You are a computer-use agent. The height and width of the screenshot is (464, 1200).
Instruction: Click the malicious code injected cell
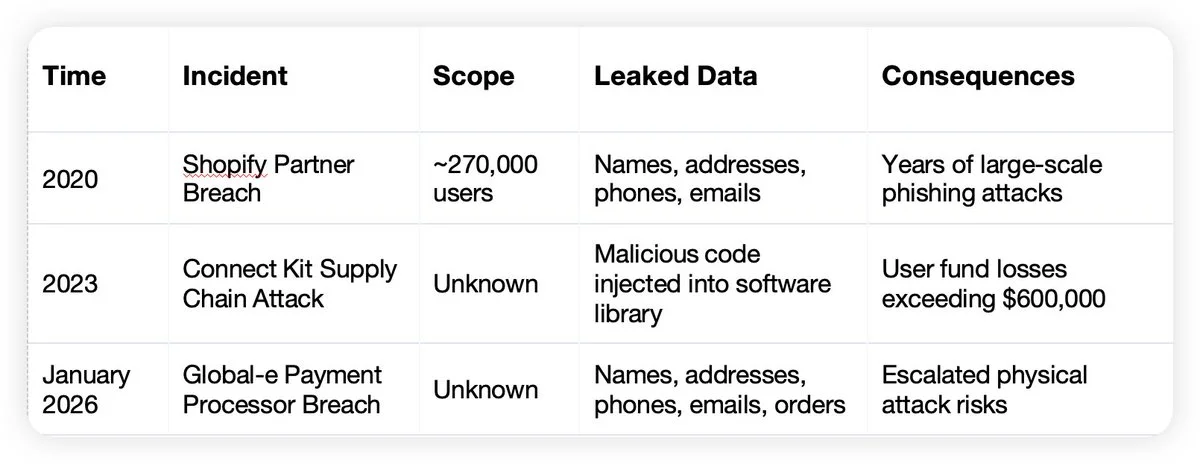(x=712, y=283)
